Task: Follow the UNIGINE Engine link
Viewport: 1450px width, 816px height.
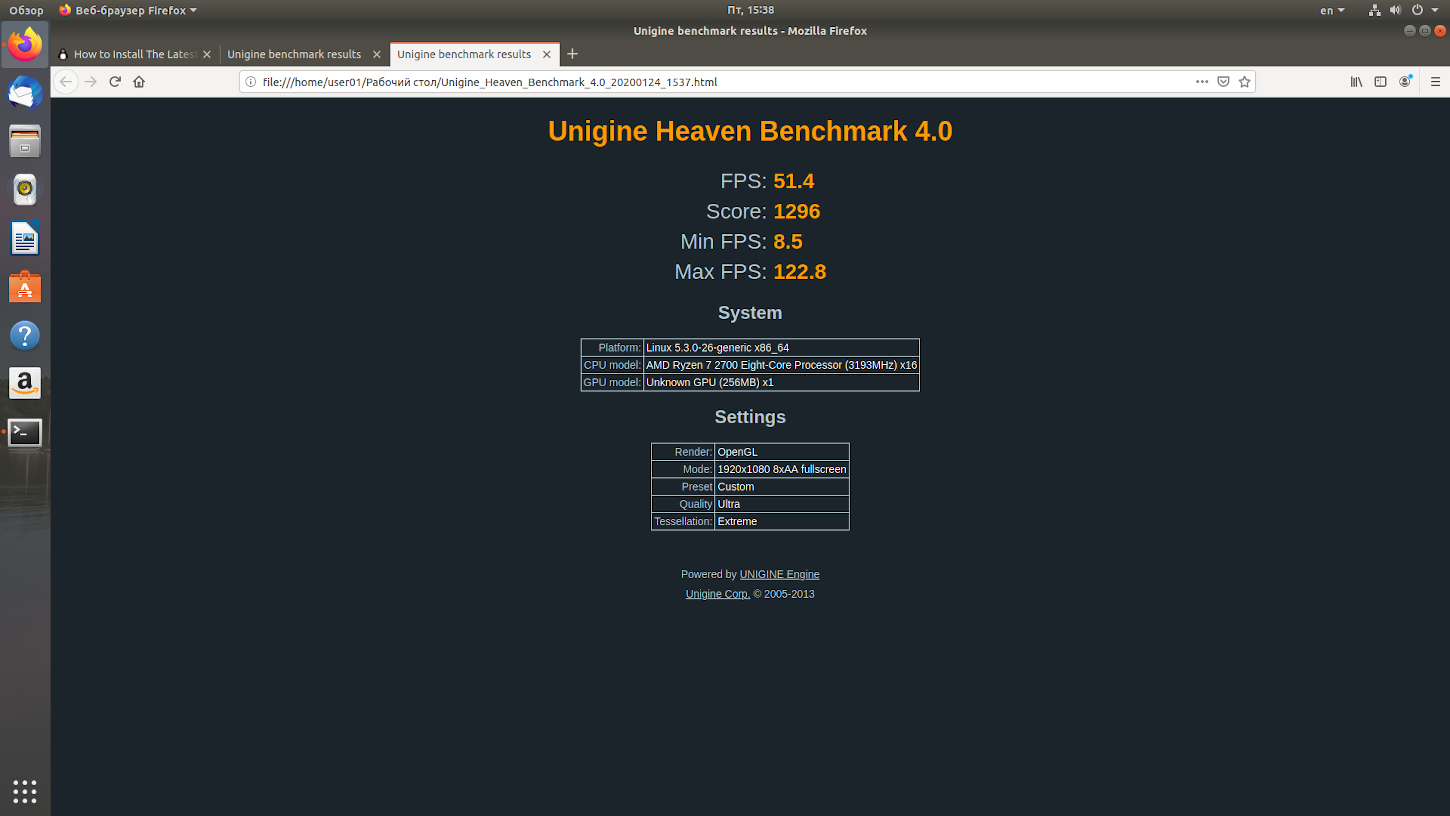Action: [779, 574]
